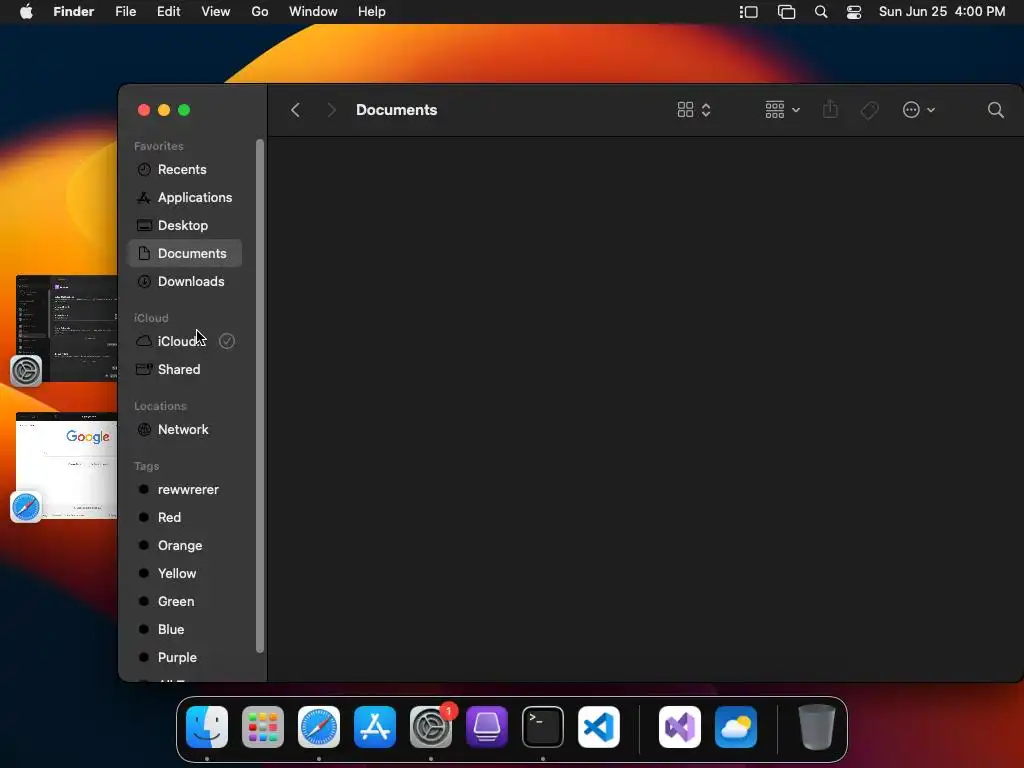
Task: Open the purple drive app in the Dock
Action: [487, 727]
